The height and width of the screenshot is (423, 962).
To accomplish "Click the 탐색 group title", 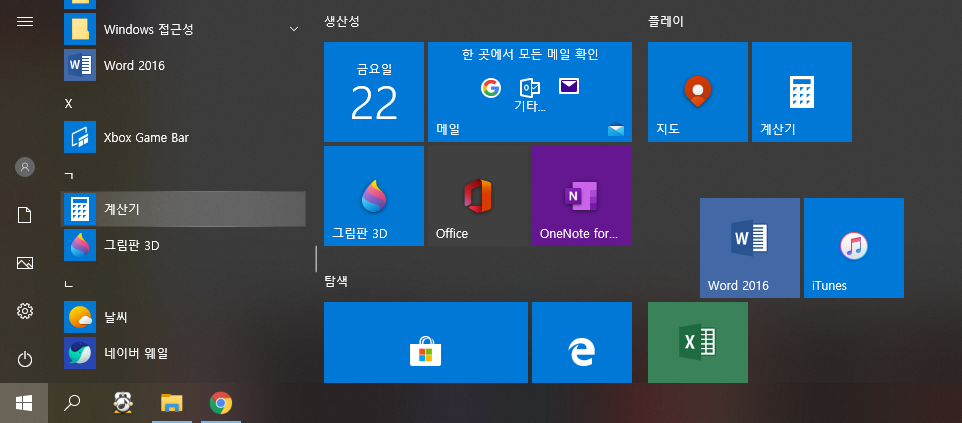I will click(x=336, y=281).
